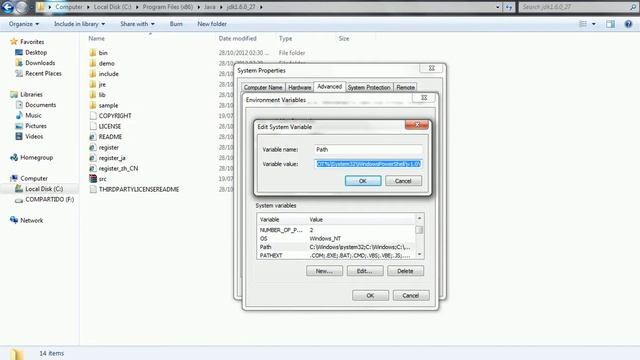
Task: Select the src archive icon
Action: click(93, 179)
